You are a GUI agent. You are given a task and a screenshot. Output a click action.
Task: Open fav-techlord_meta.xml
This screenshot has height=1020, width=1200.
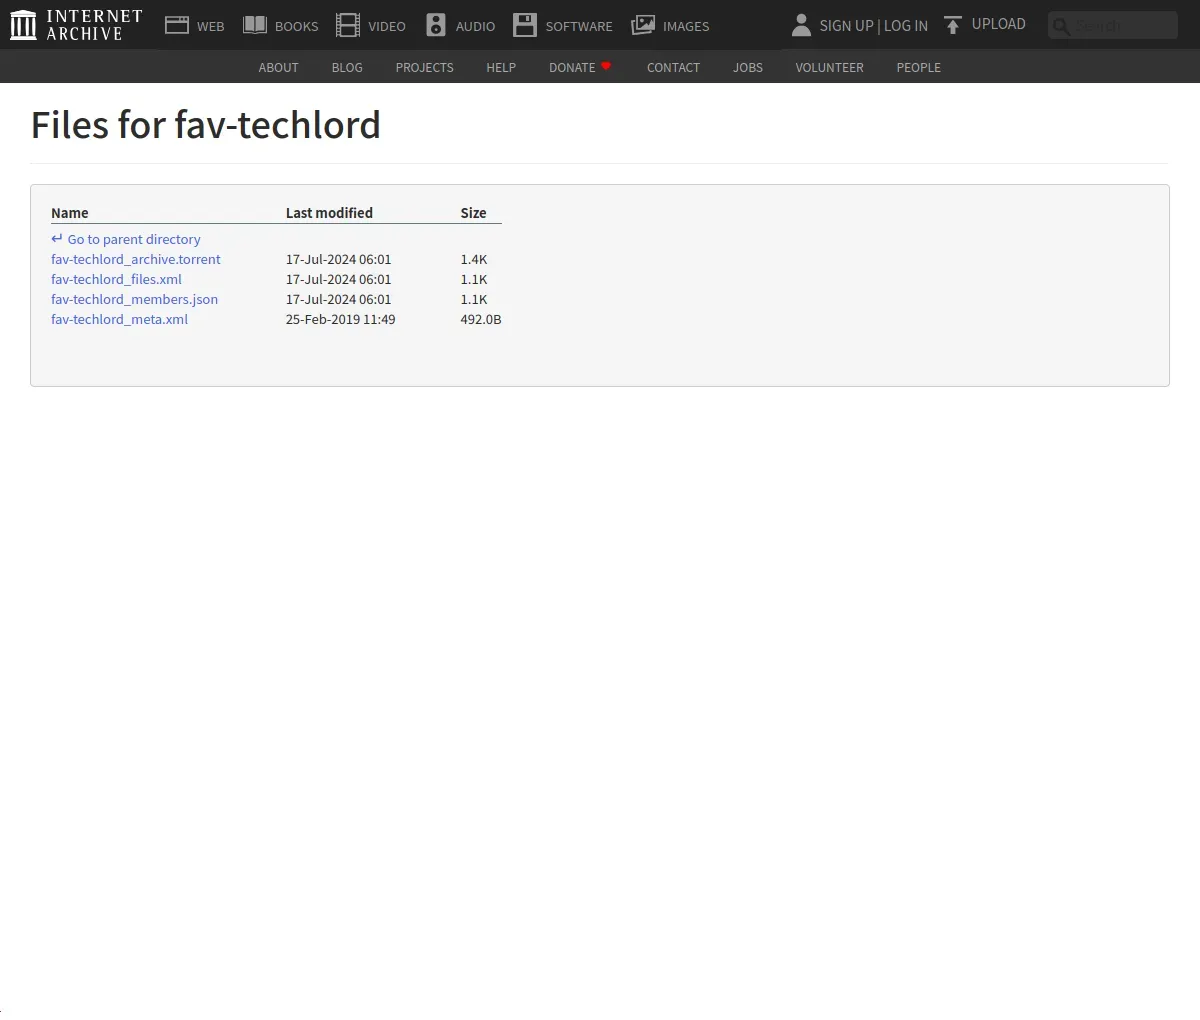tap(119, 320)
